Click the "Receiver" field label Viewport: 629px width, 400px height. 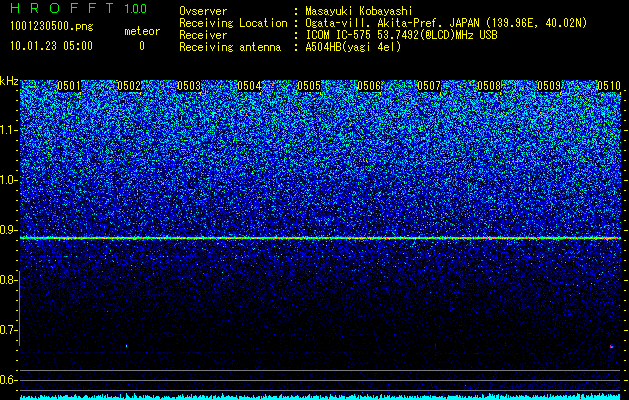(203, 35)
